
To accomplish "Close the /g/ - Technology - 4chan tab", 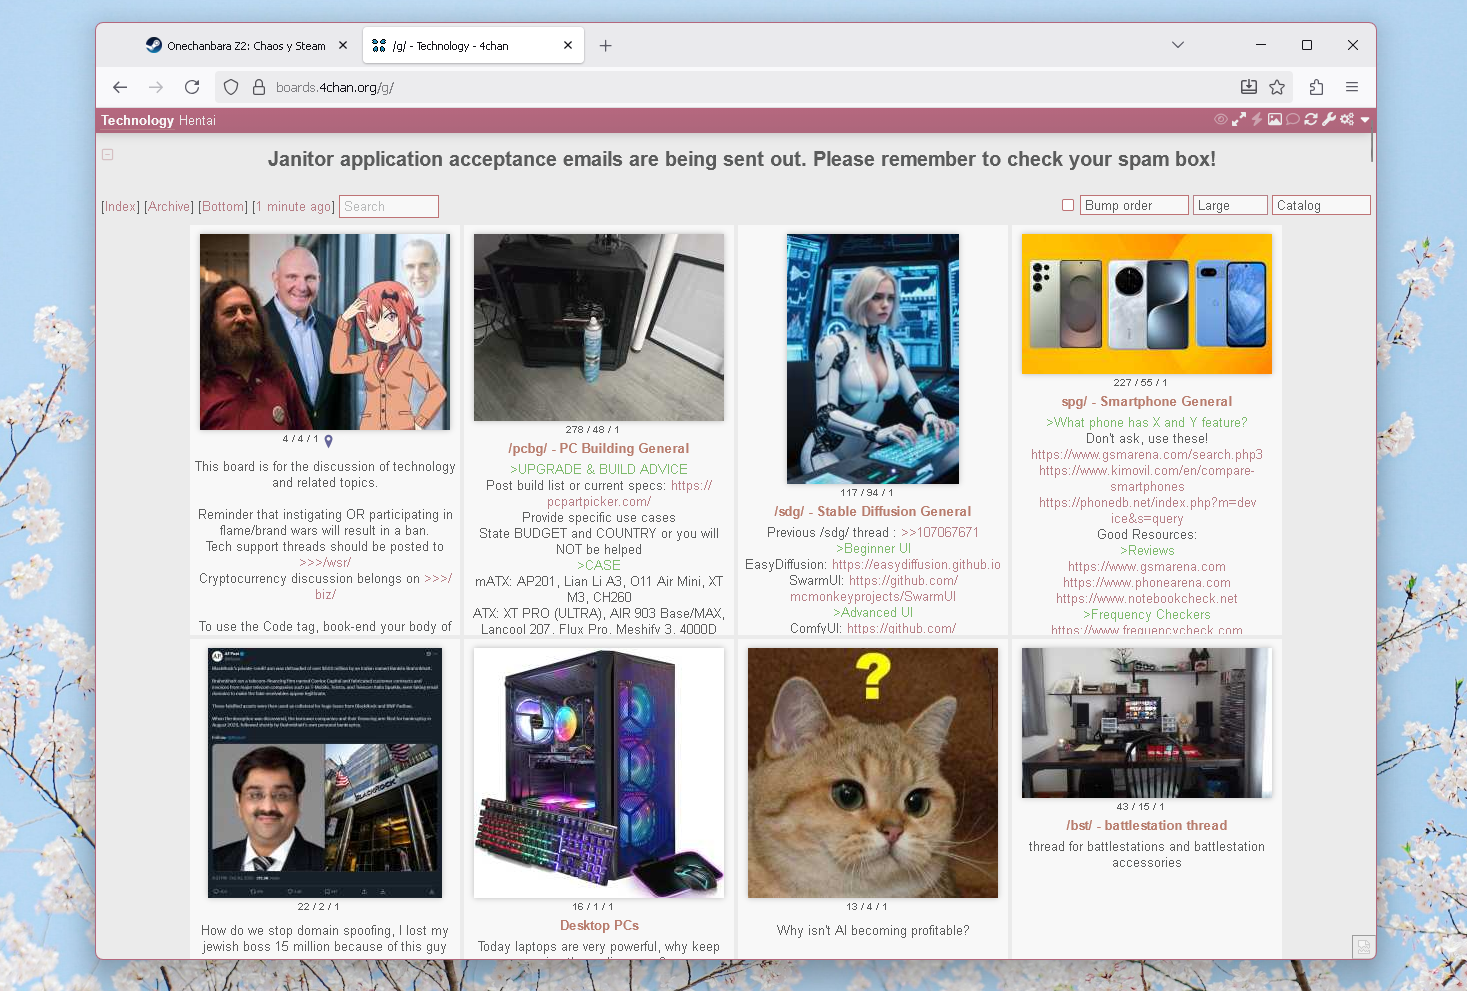I will (568, 45).
